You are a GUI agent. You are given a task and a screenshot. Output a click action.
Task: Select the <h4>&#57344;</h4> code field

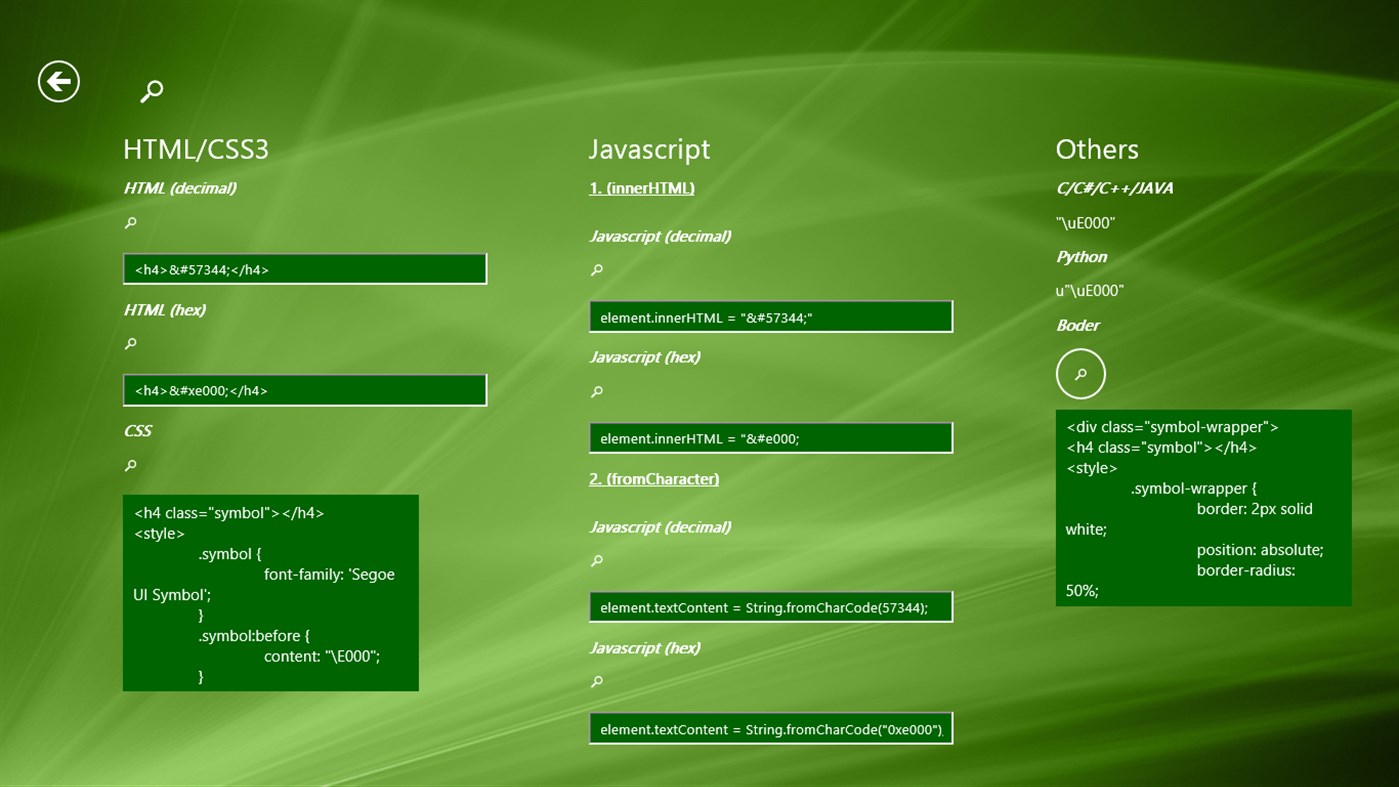coord(305,268)
